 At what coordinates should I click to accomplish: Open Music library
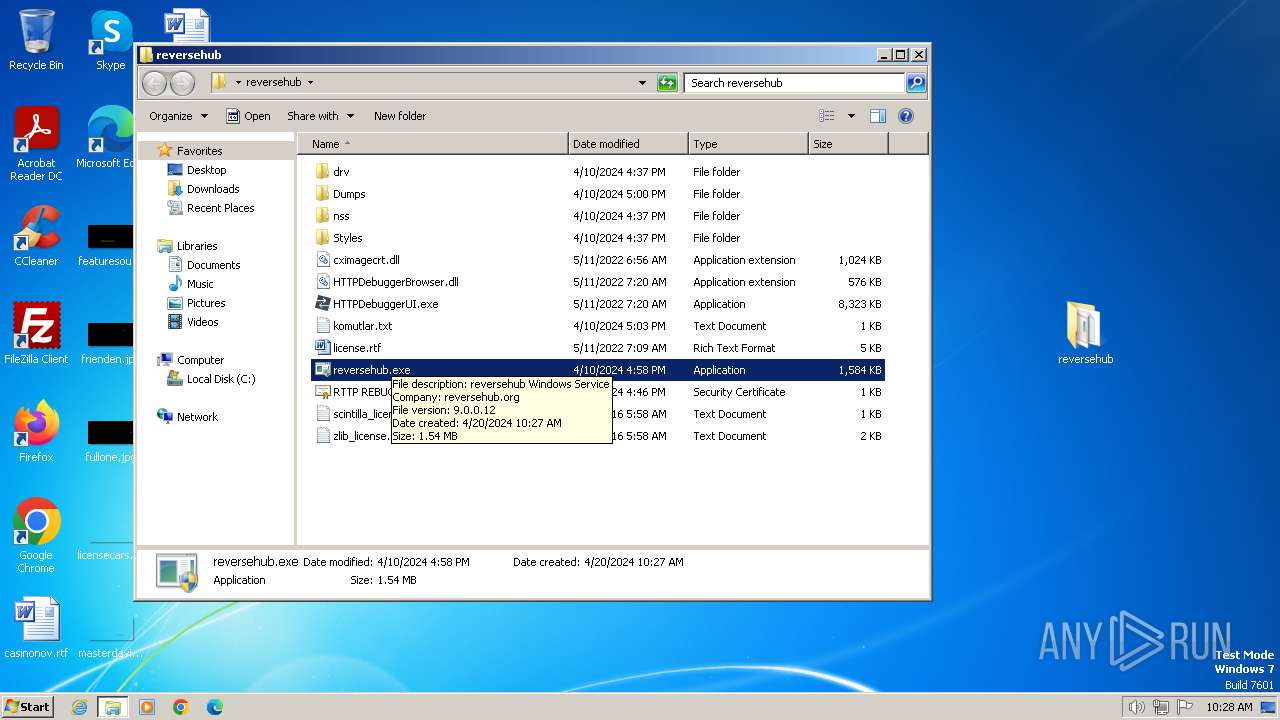(200, 284)
